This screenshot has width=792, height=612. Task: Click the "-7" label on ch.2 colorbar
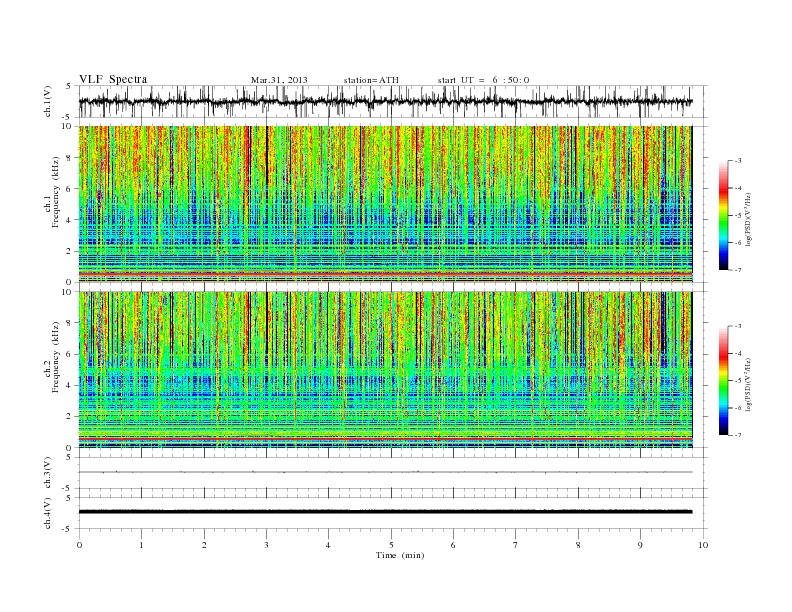[738, 435]
